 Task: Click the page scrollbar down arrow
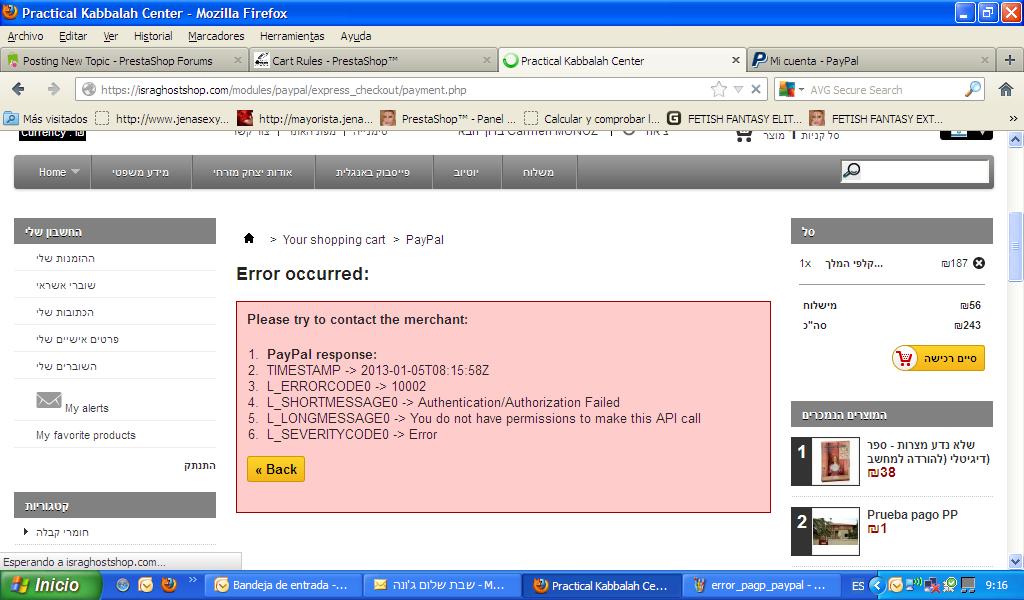1016,561
